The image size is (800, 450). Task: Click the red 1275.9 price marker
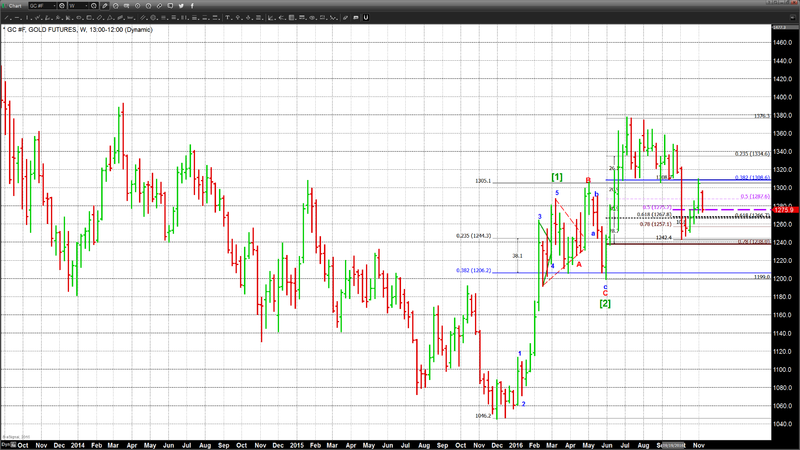pos(784,210)
